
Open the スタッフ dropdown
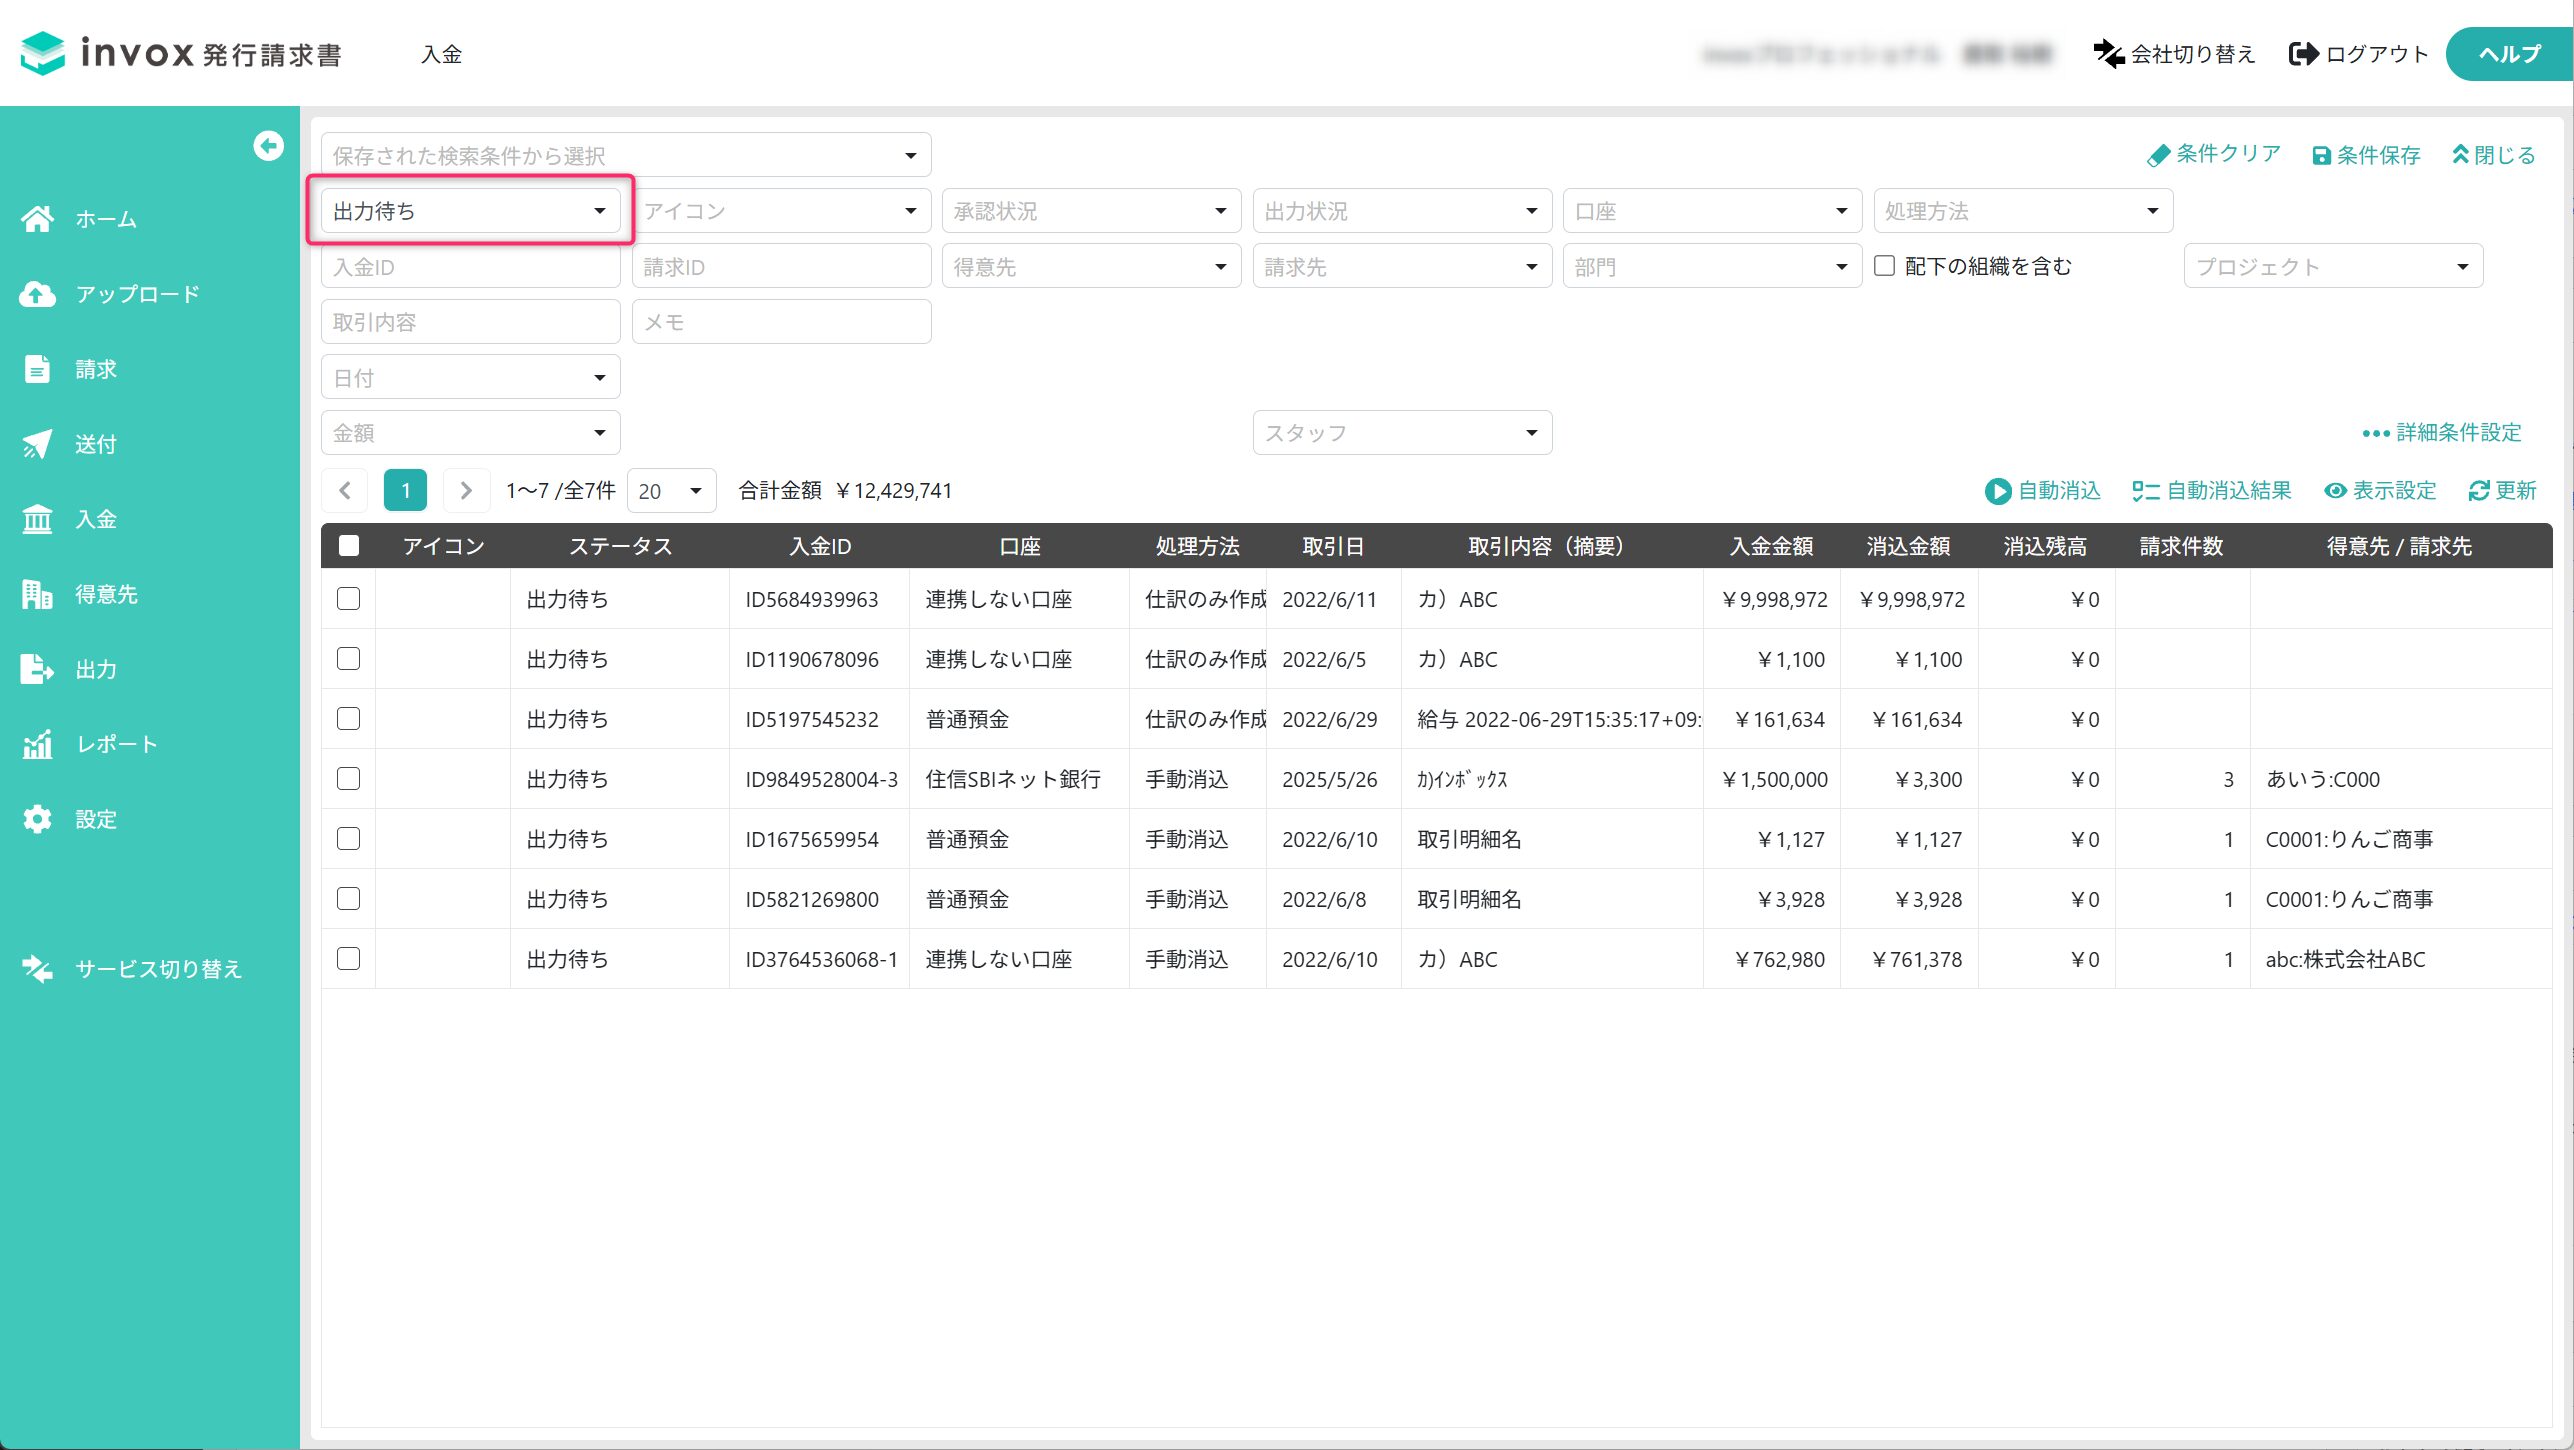[1402, 433]
